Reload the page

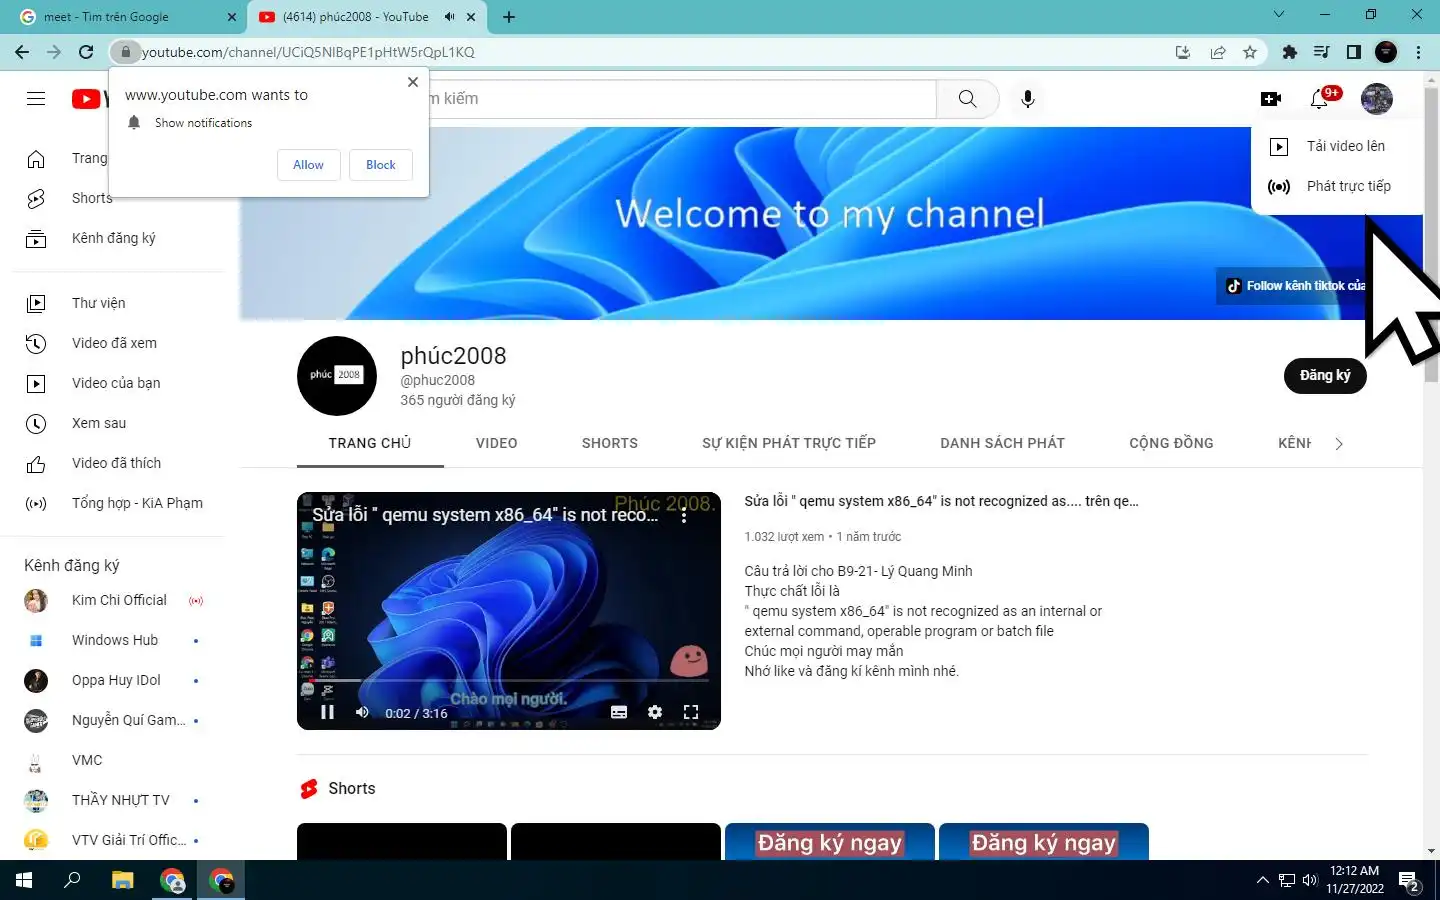(x=86, y=52)
